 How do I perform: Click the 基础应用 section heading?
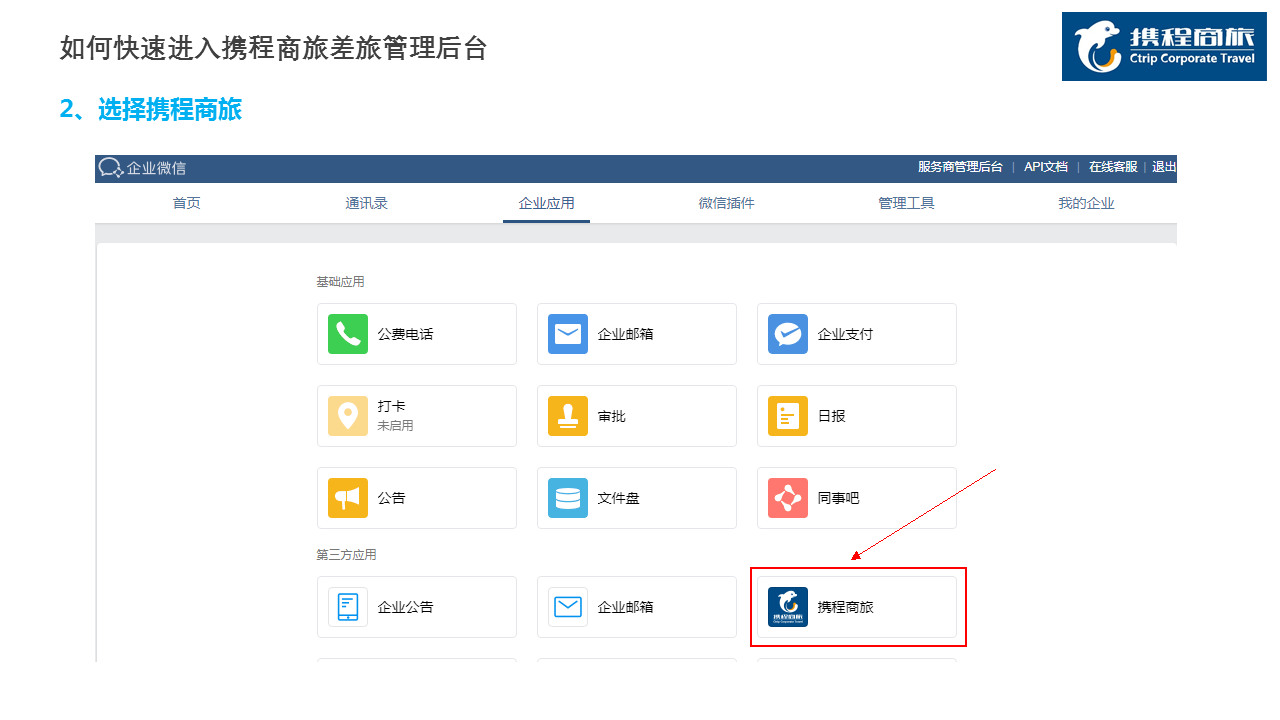coord(341,282)
